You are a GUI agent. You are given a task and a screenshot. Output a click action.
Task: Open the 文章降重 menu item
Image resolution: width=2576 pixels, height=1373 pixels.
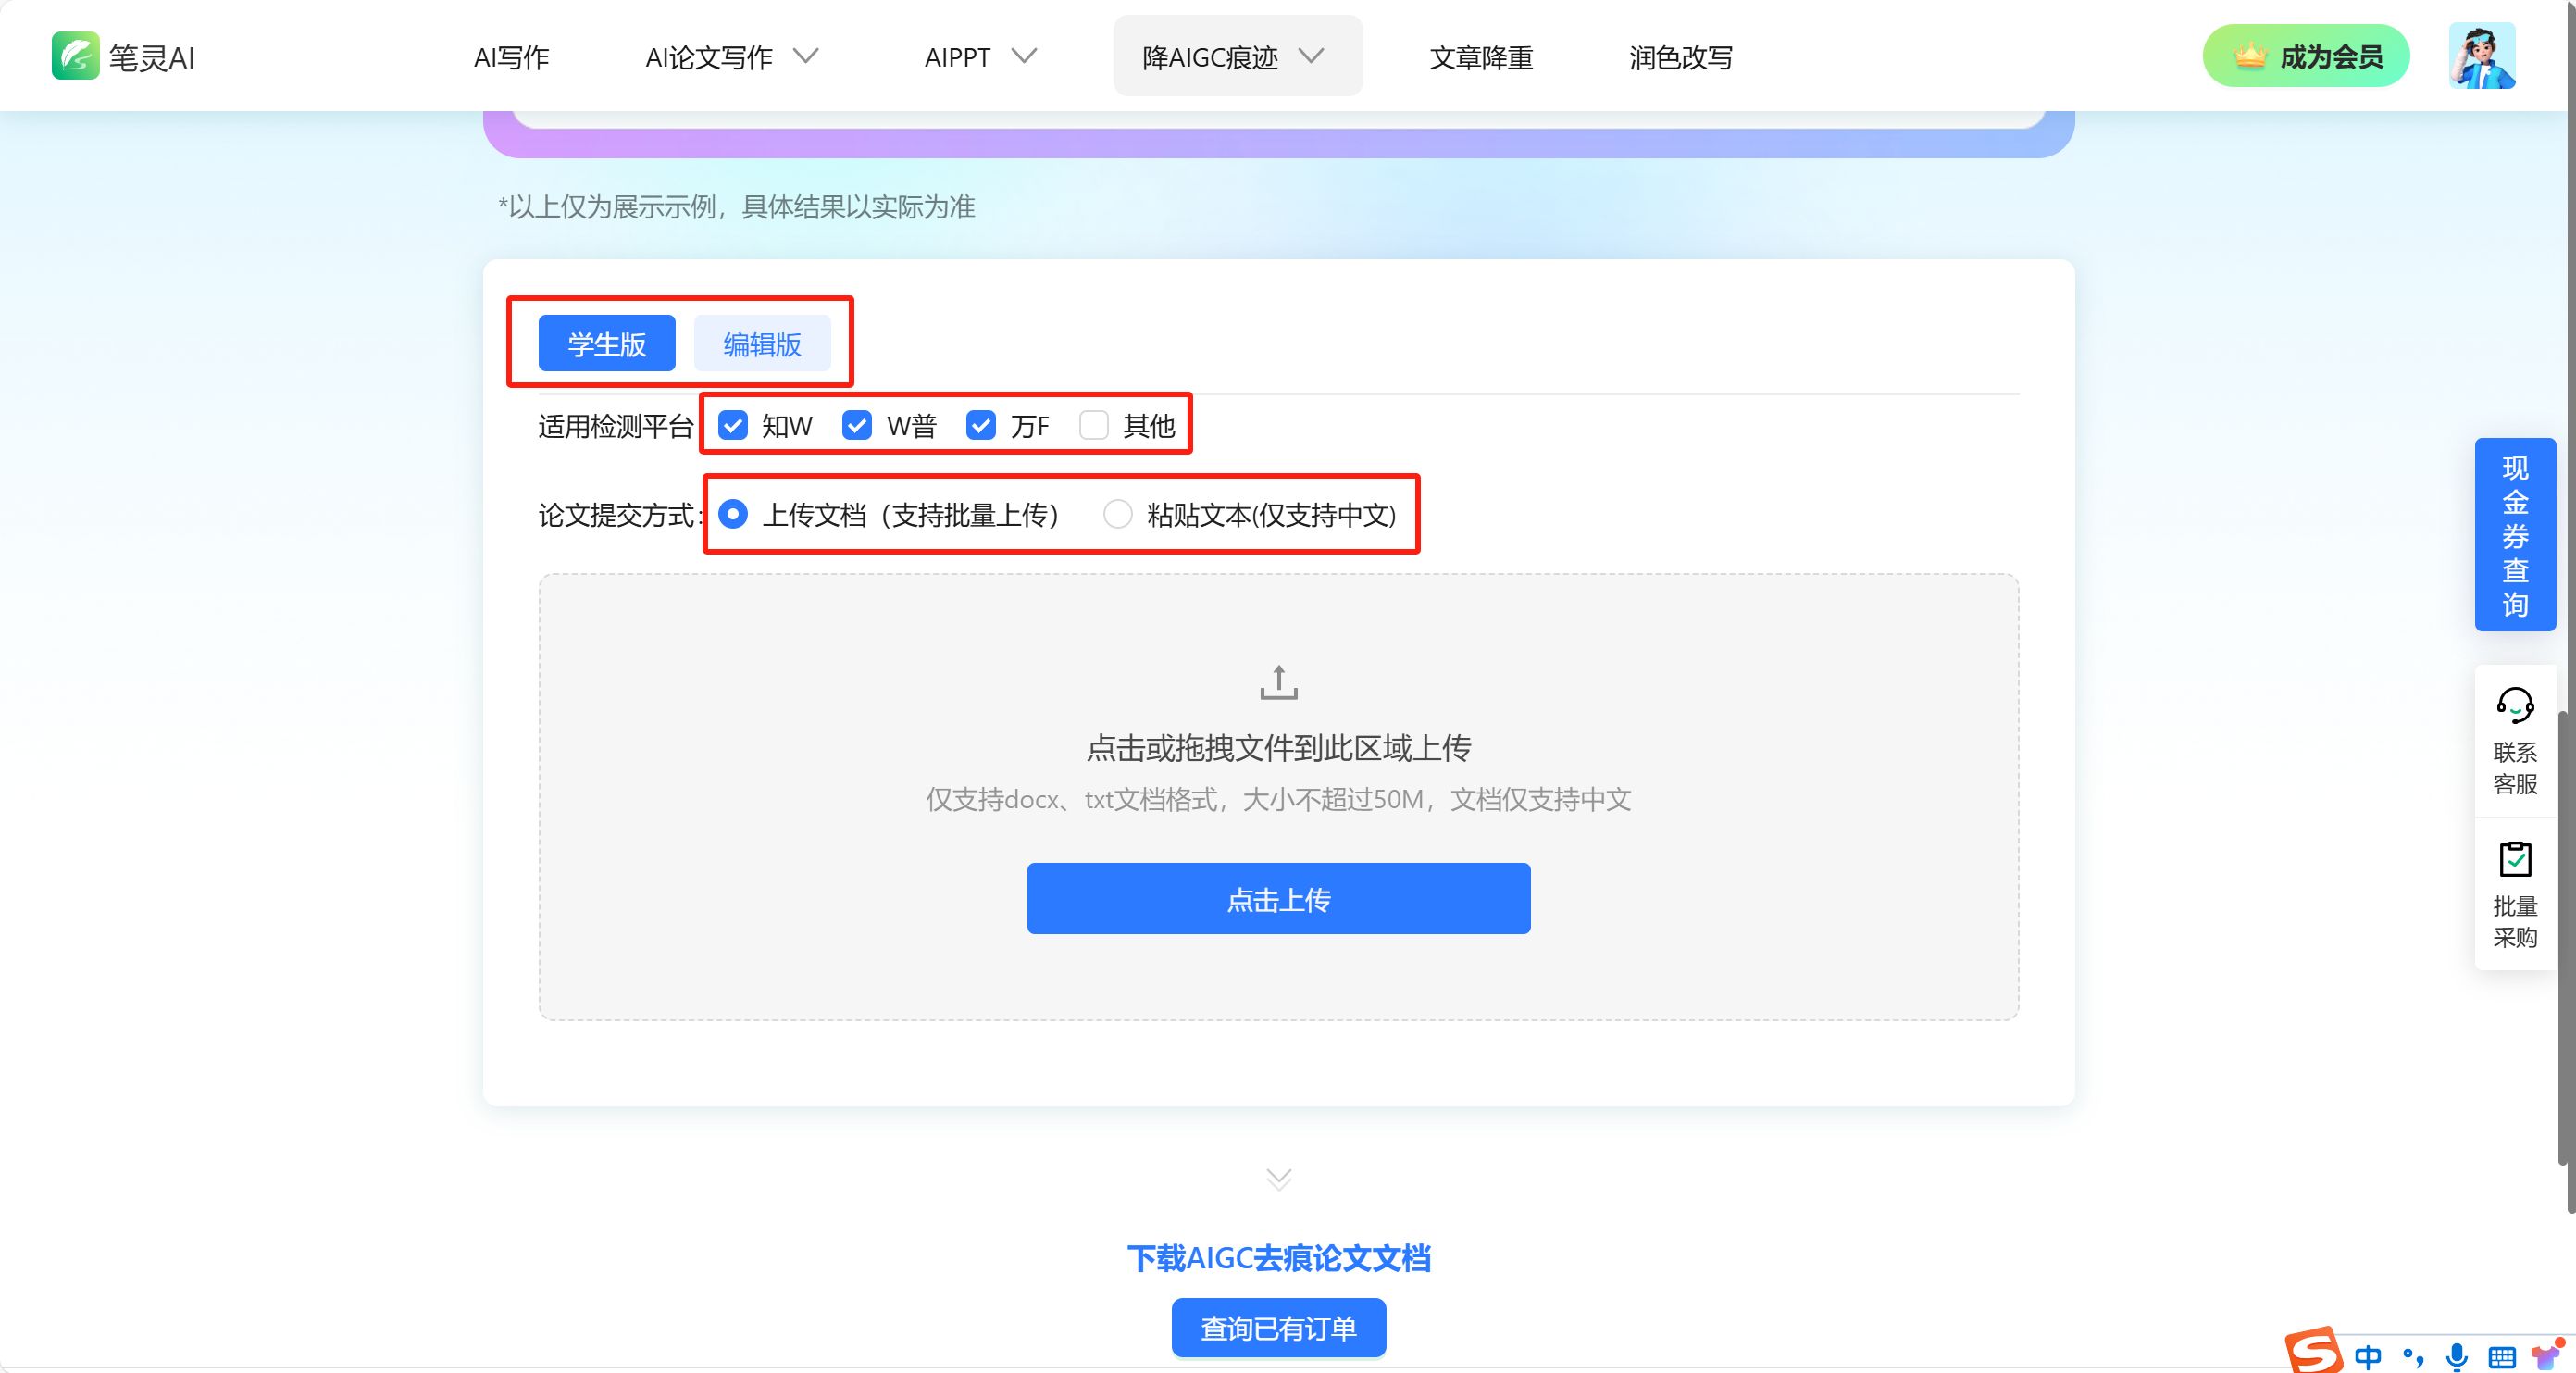tap(1481, 58)
